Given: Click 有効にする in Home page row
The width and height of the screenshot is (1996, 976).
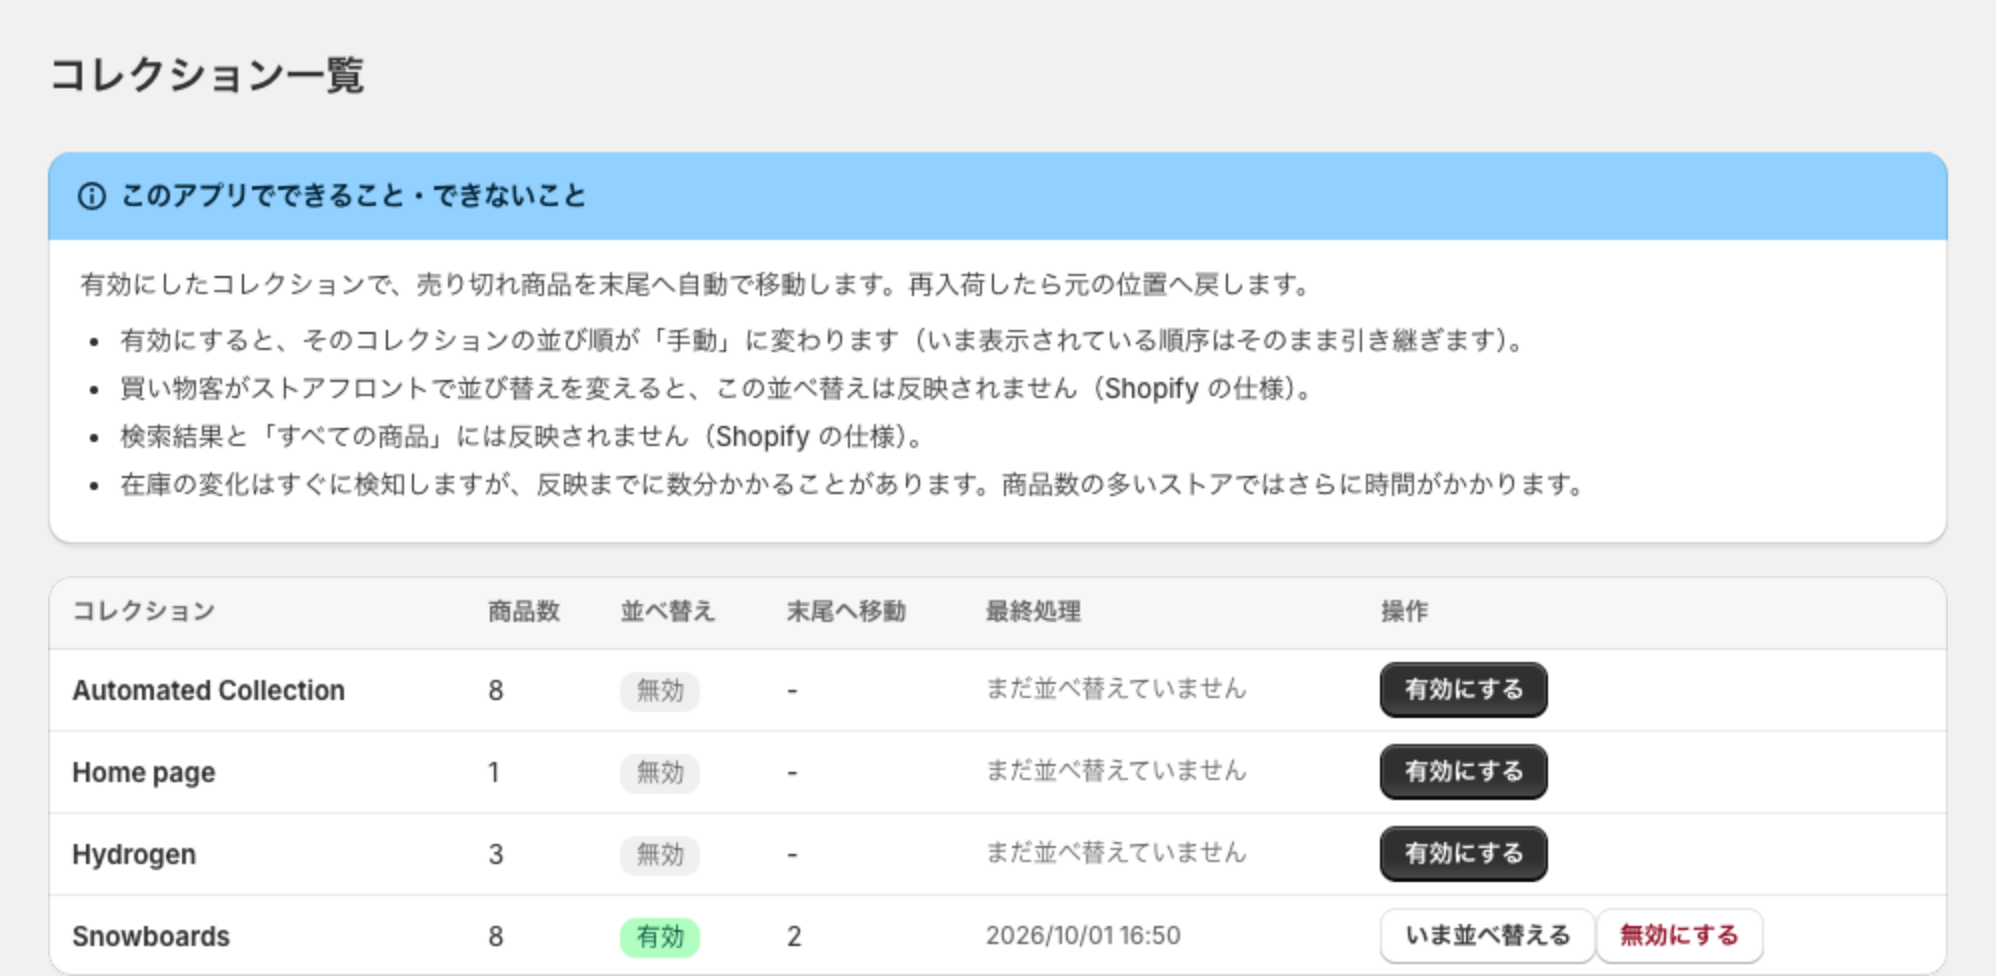Looking at the screenshot, I should (1463, 772).
